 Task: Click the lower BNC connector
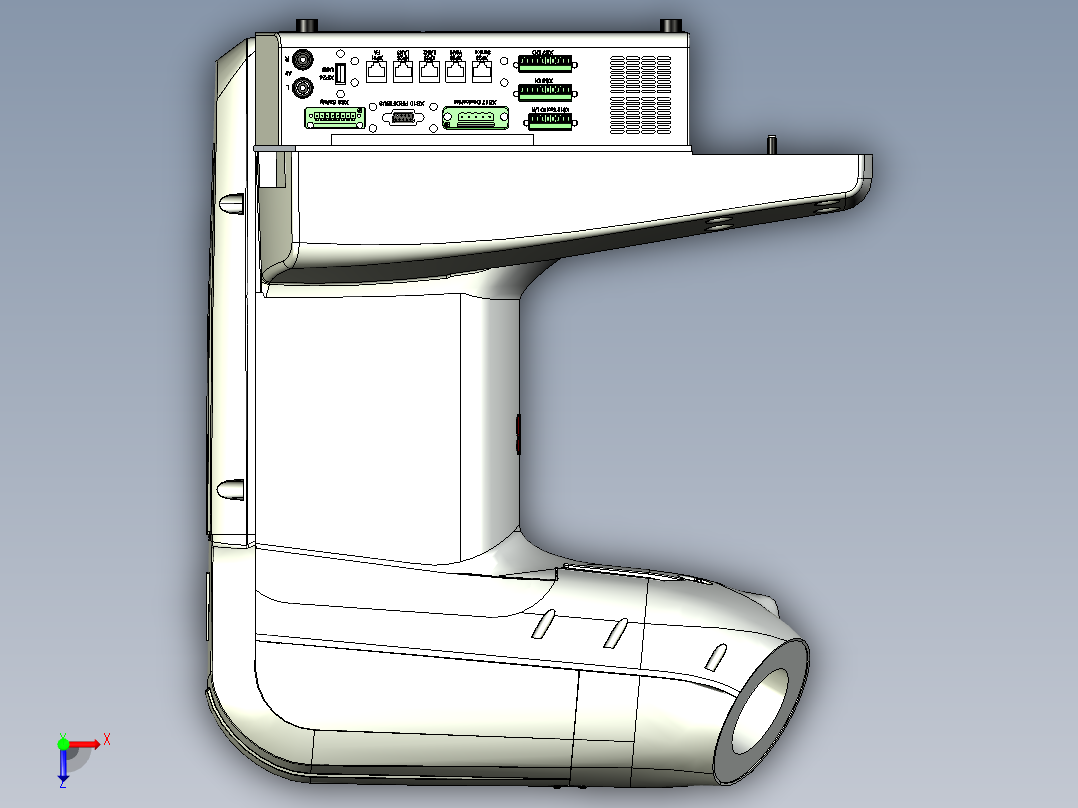click(301, 87)
